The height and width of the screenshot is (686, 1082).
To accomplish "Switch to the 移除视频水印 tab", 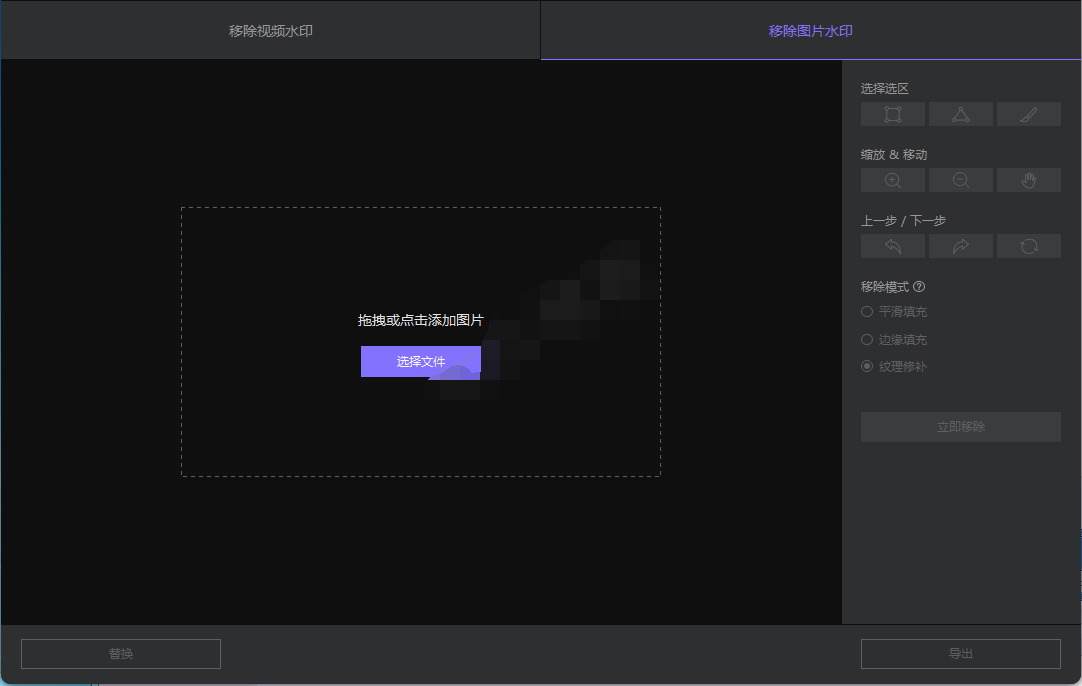I will [270, 31].
